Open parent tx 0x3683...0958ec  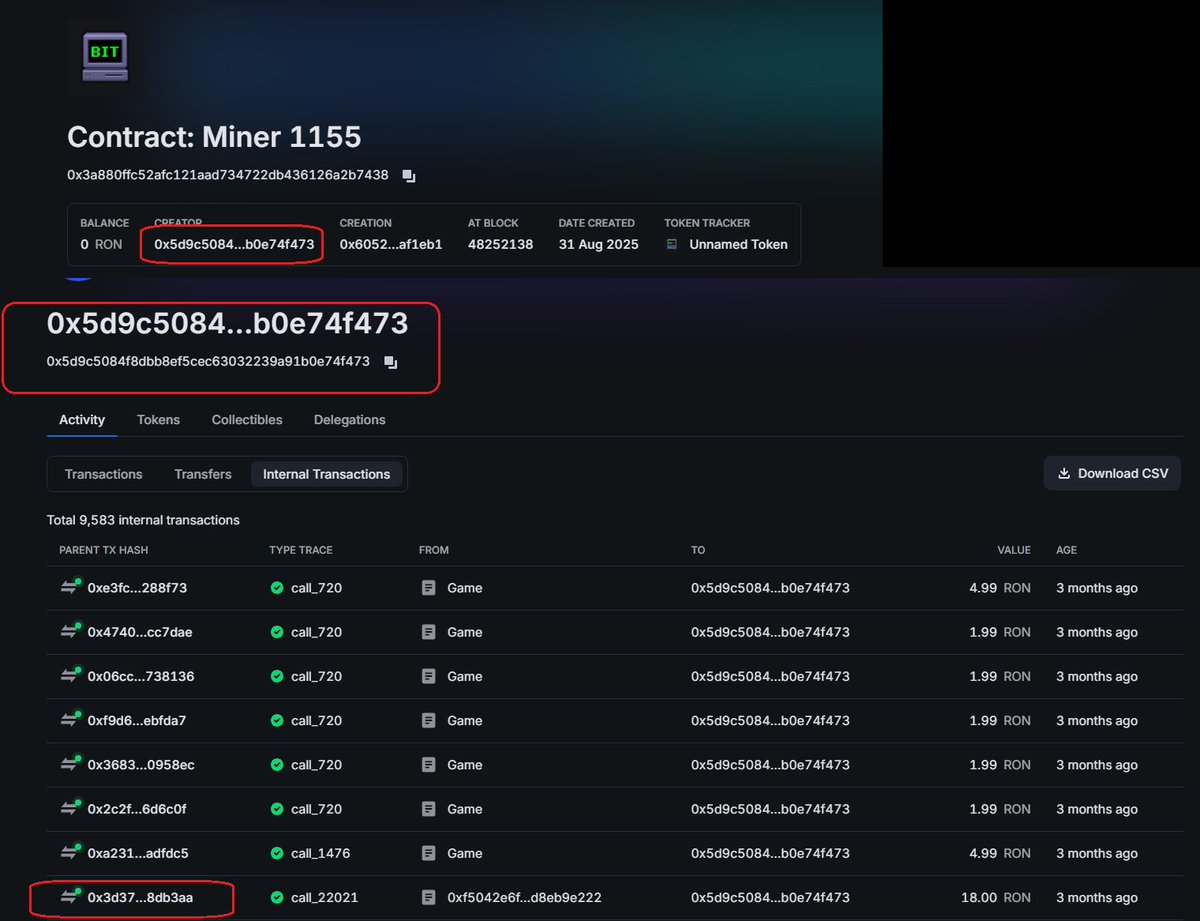pyautogui.click(x=141, y=765)
